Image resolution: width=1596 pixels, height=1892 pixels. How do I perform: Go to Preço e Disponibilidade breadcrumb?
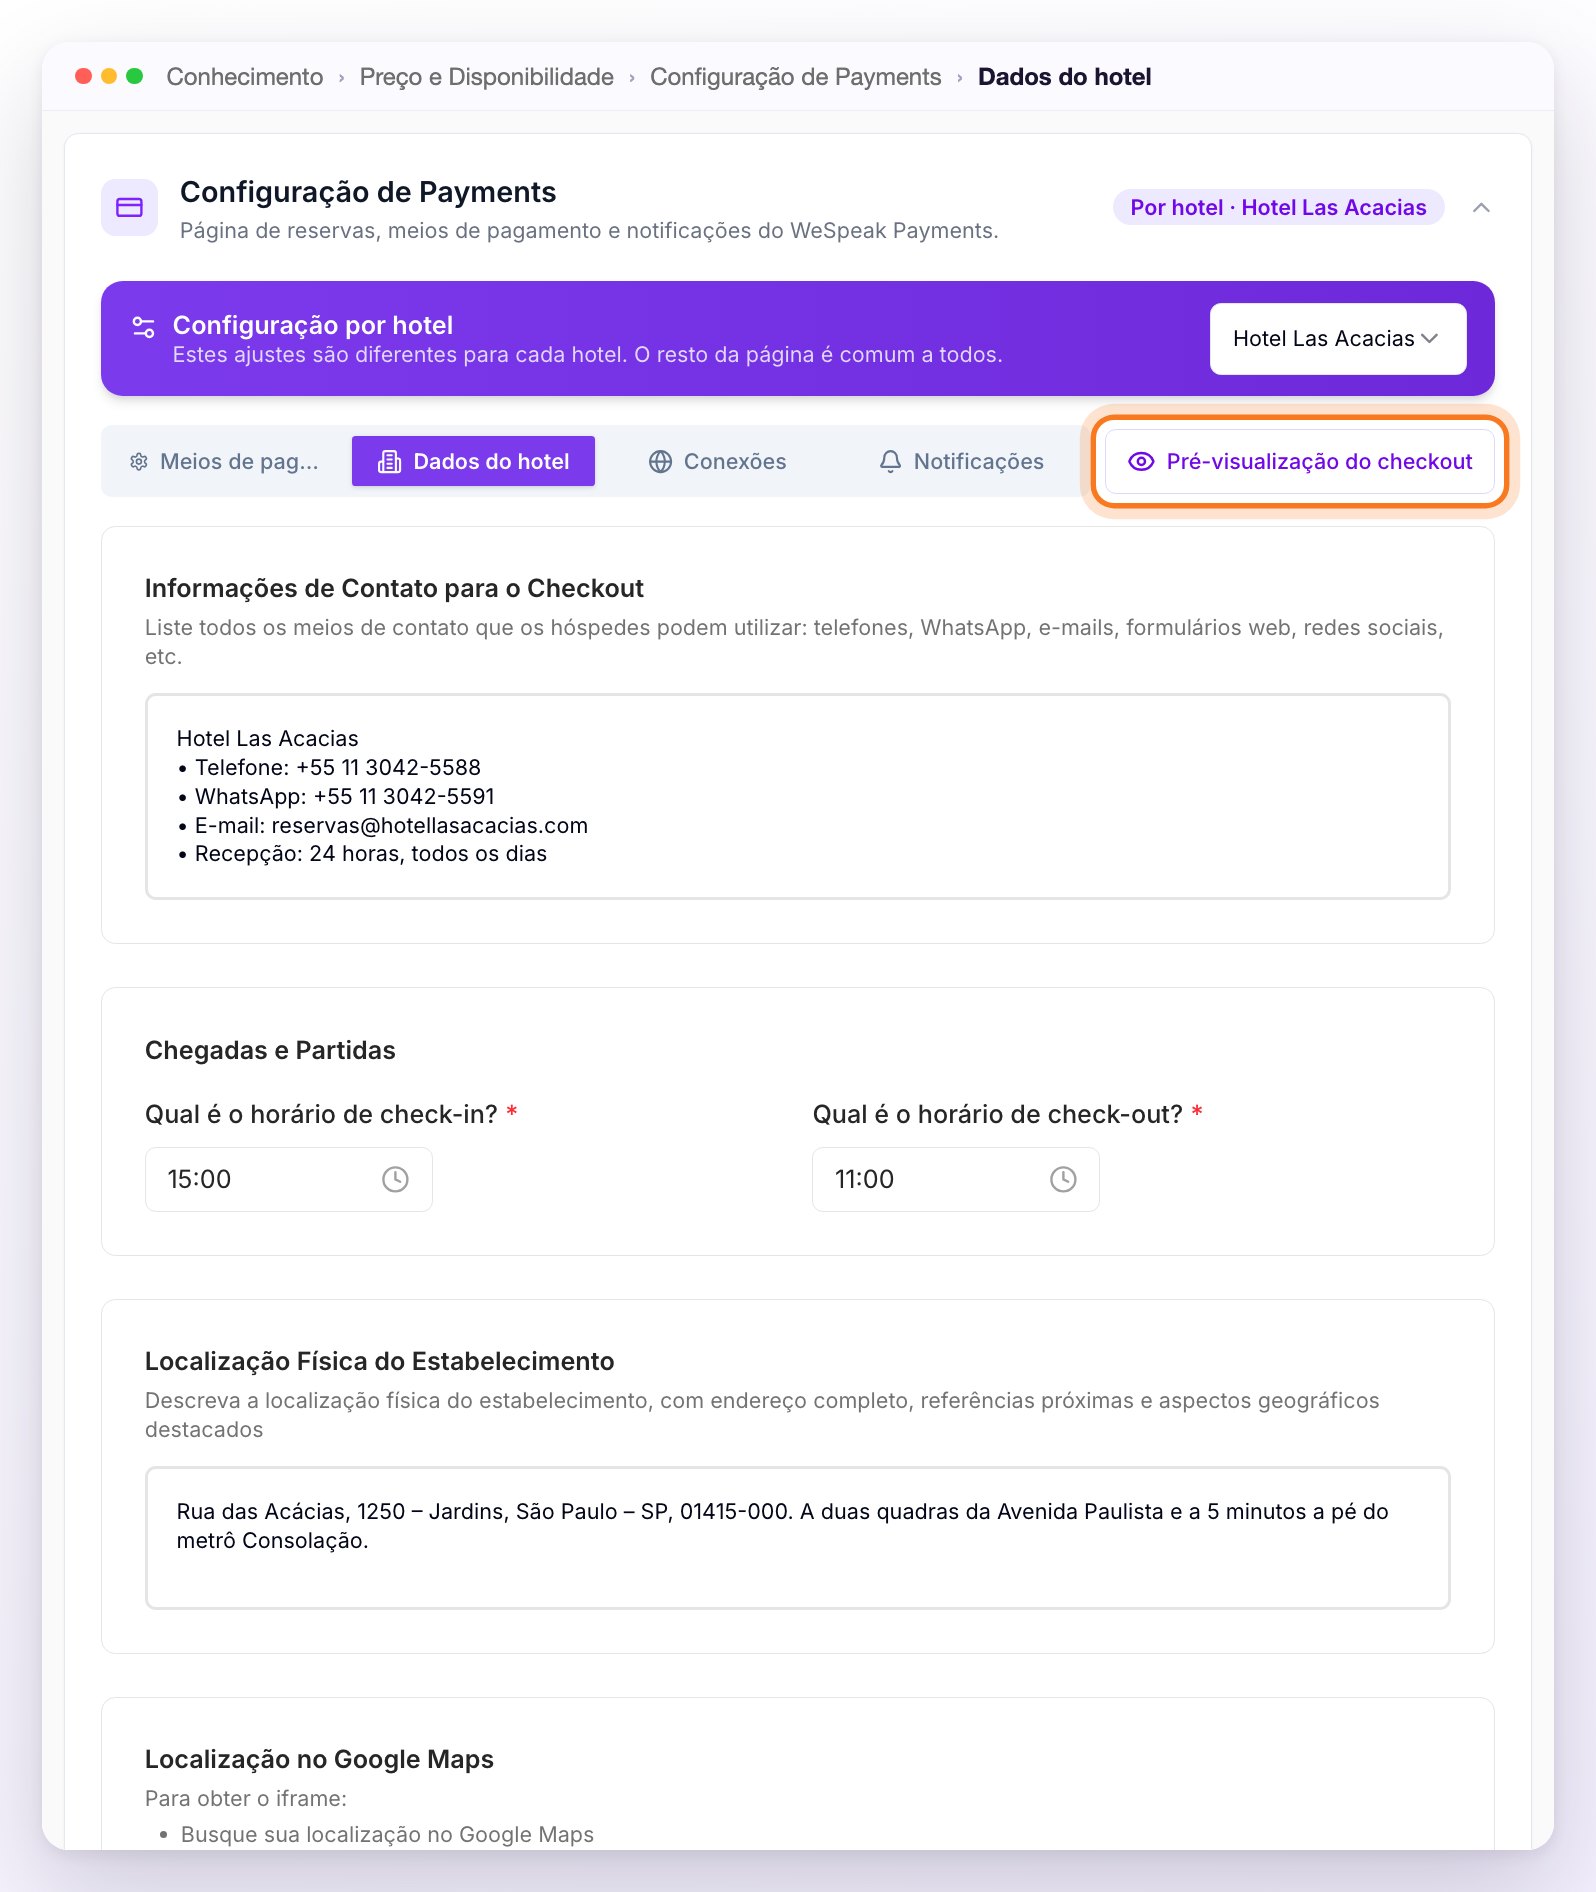pos(487,77)
